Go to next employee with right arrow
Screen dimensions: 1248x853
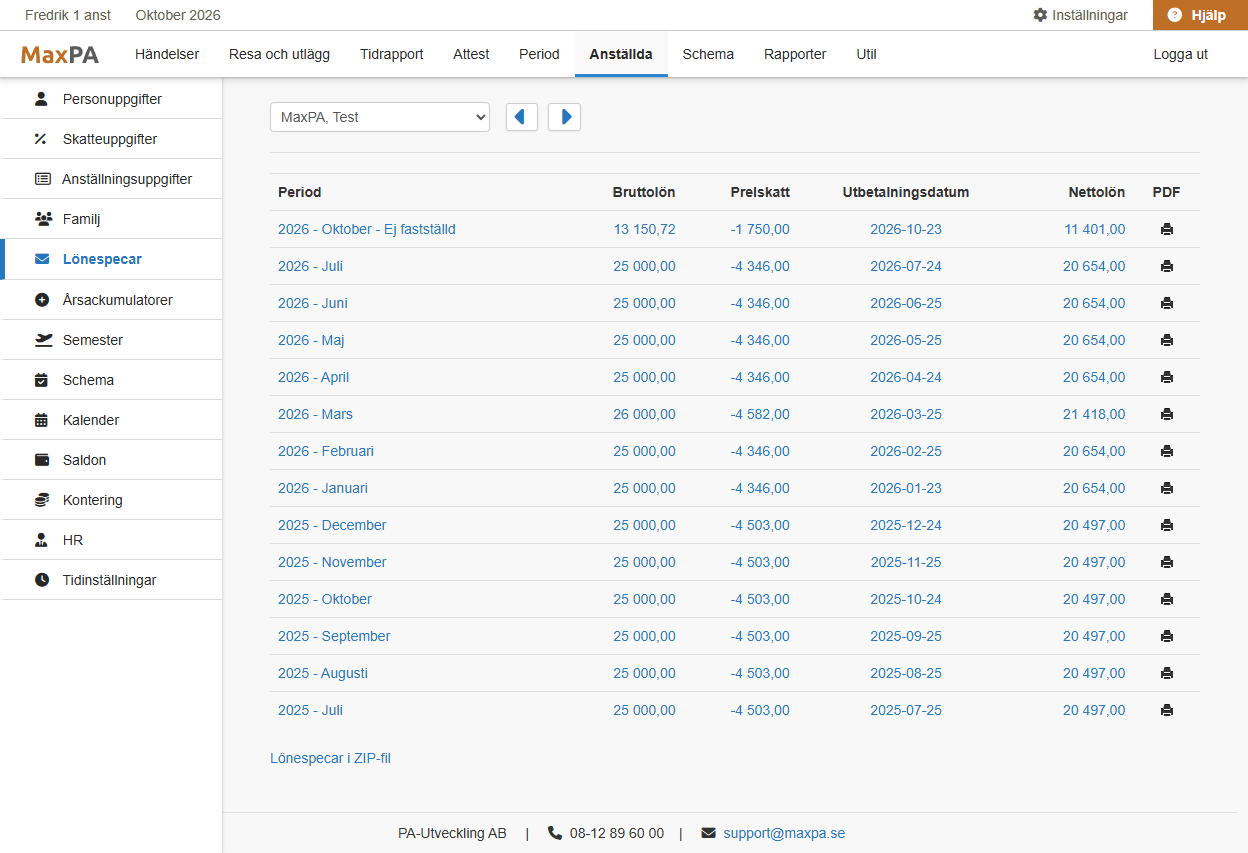(x=564, y=117)
